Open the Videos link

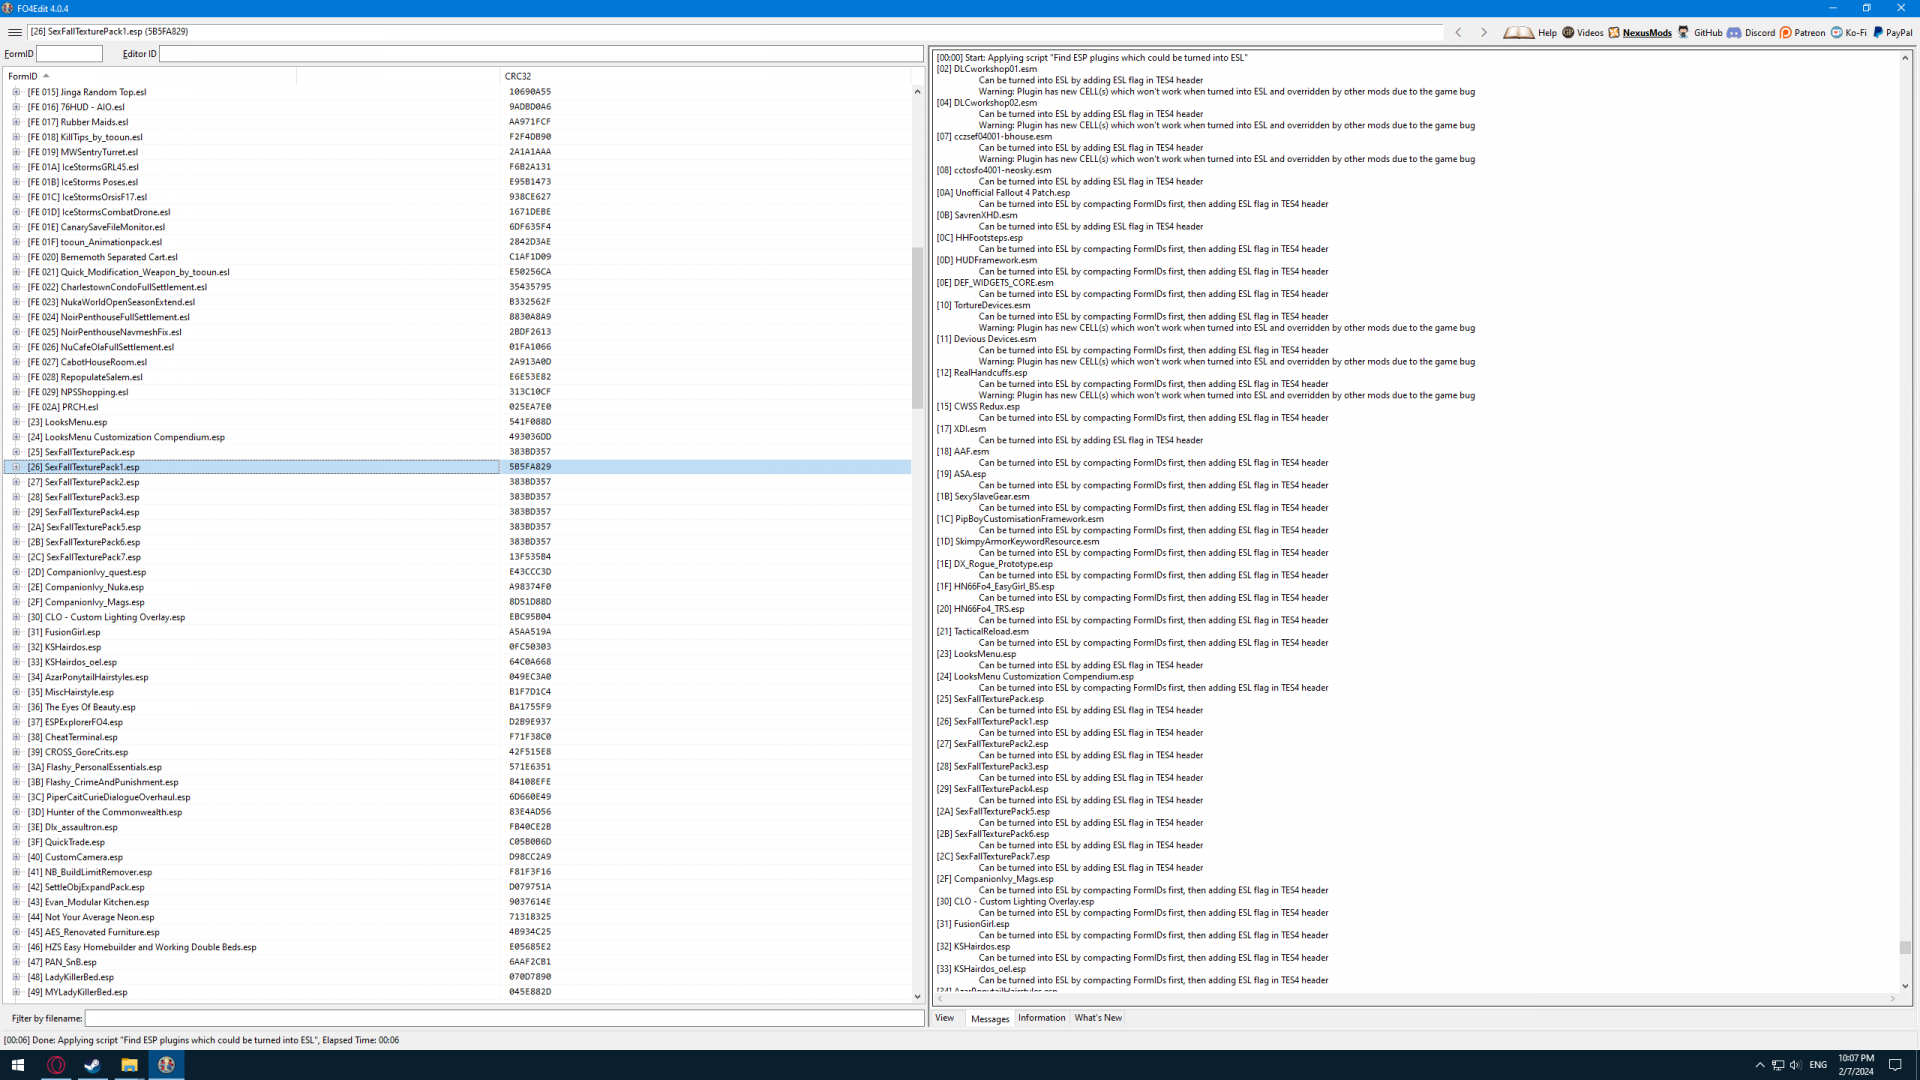point(1583,32)
